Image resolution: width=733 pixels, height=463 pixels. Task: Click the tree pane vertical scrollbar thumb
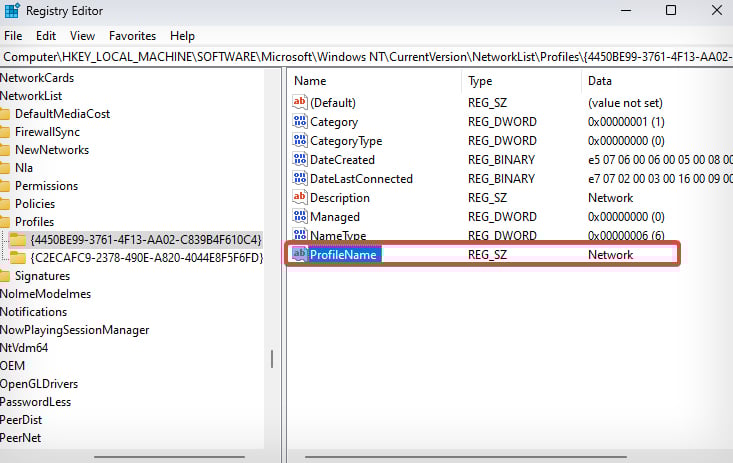(x=272, y=359)
